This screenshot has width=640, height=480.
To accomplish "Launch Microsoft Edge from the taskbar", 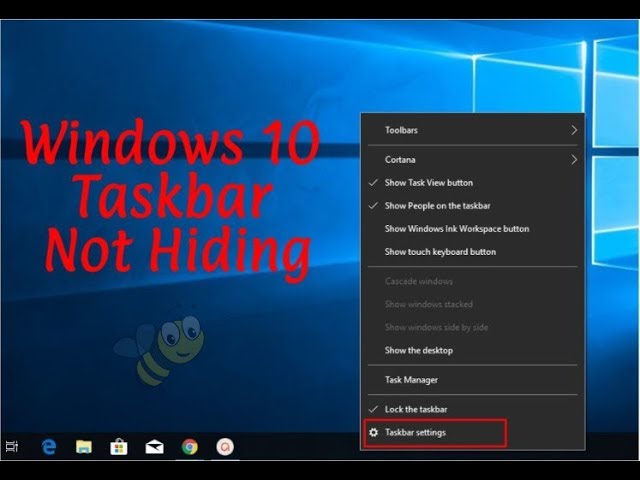I will click(49, 447).
